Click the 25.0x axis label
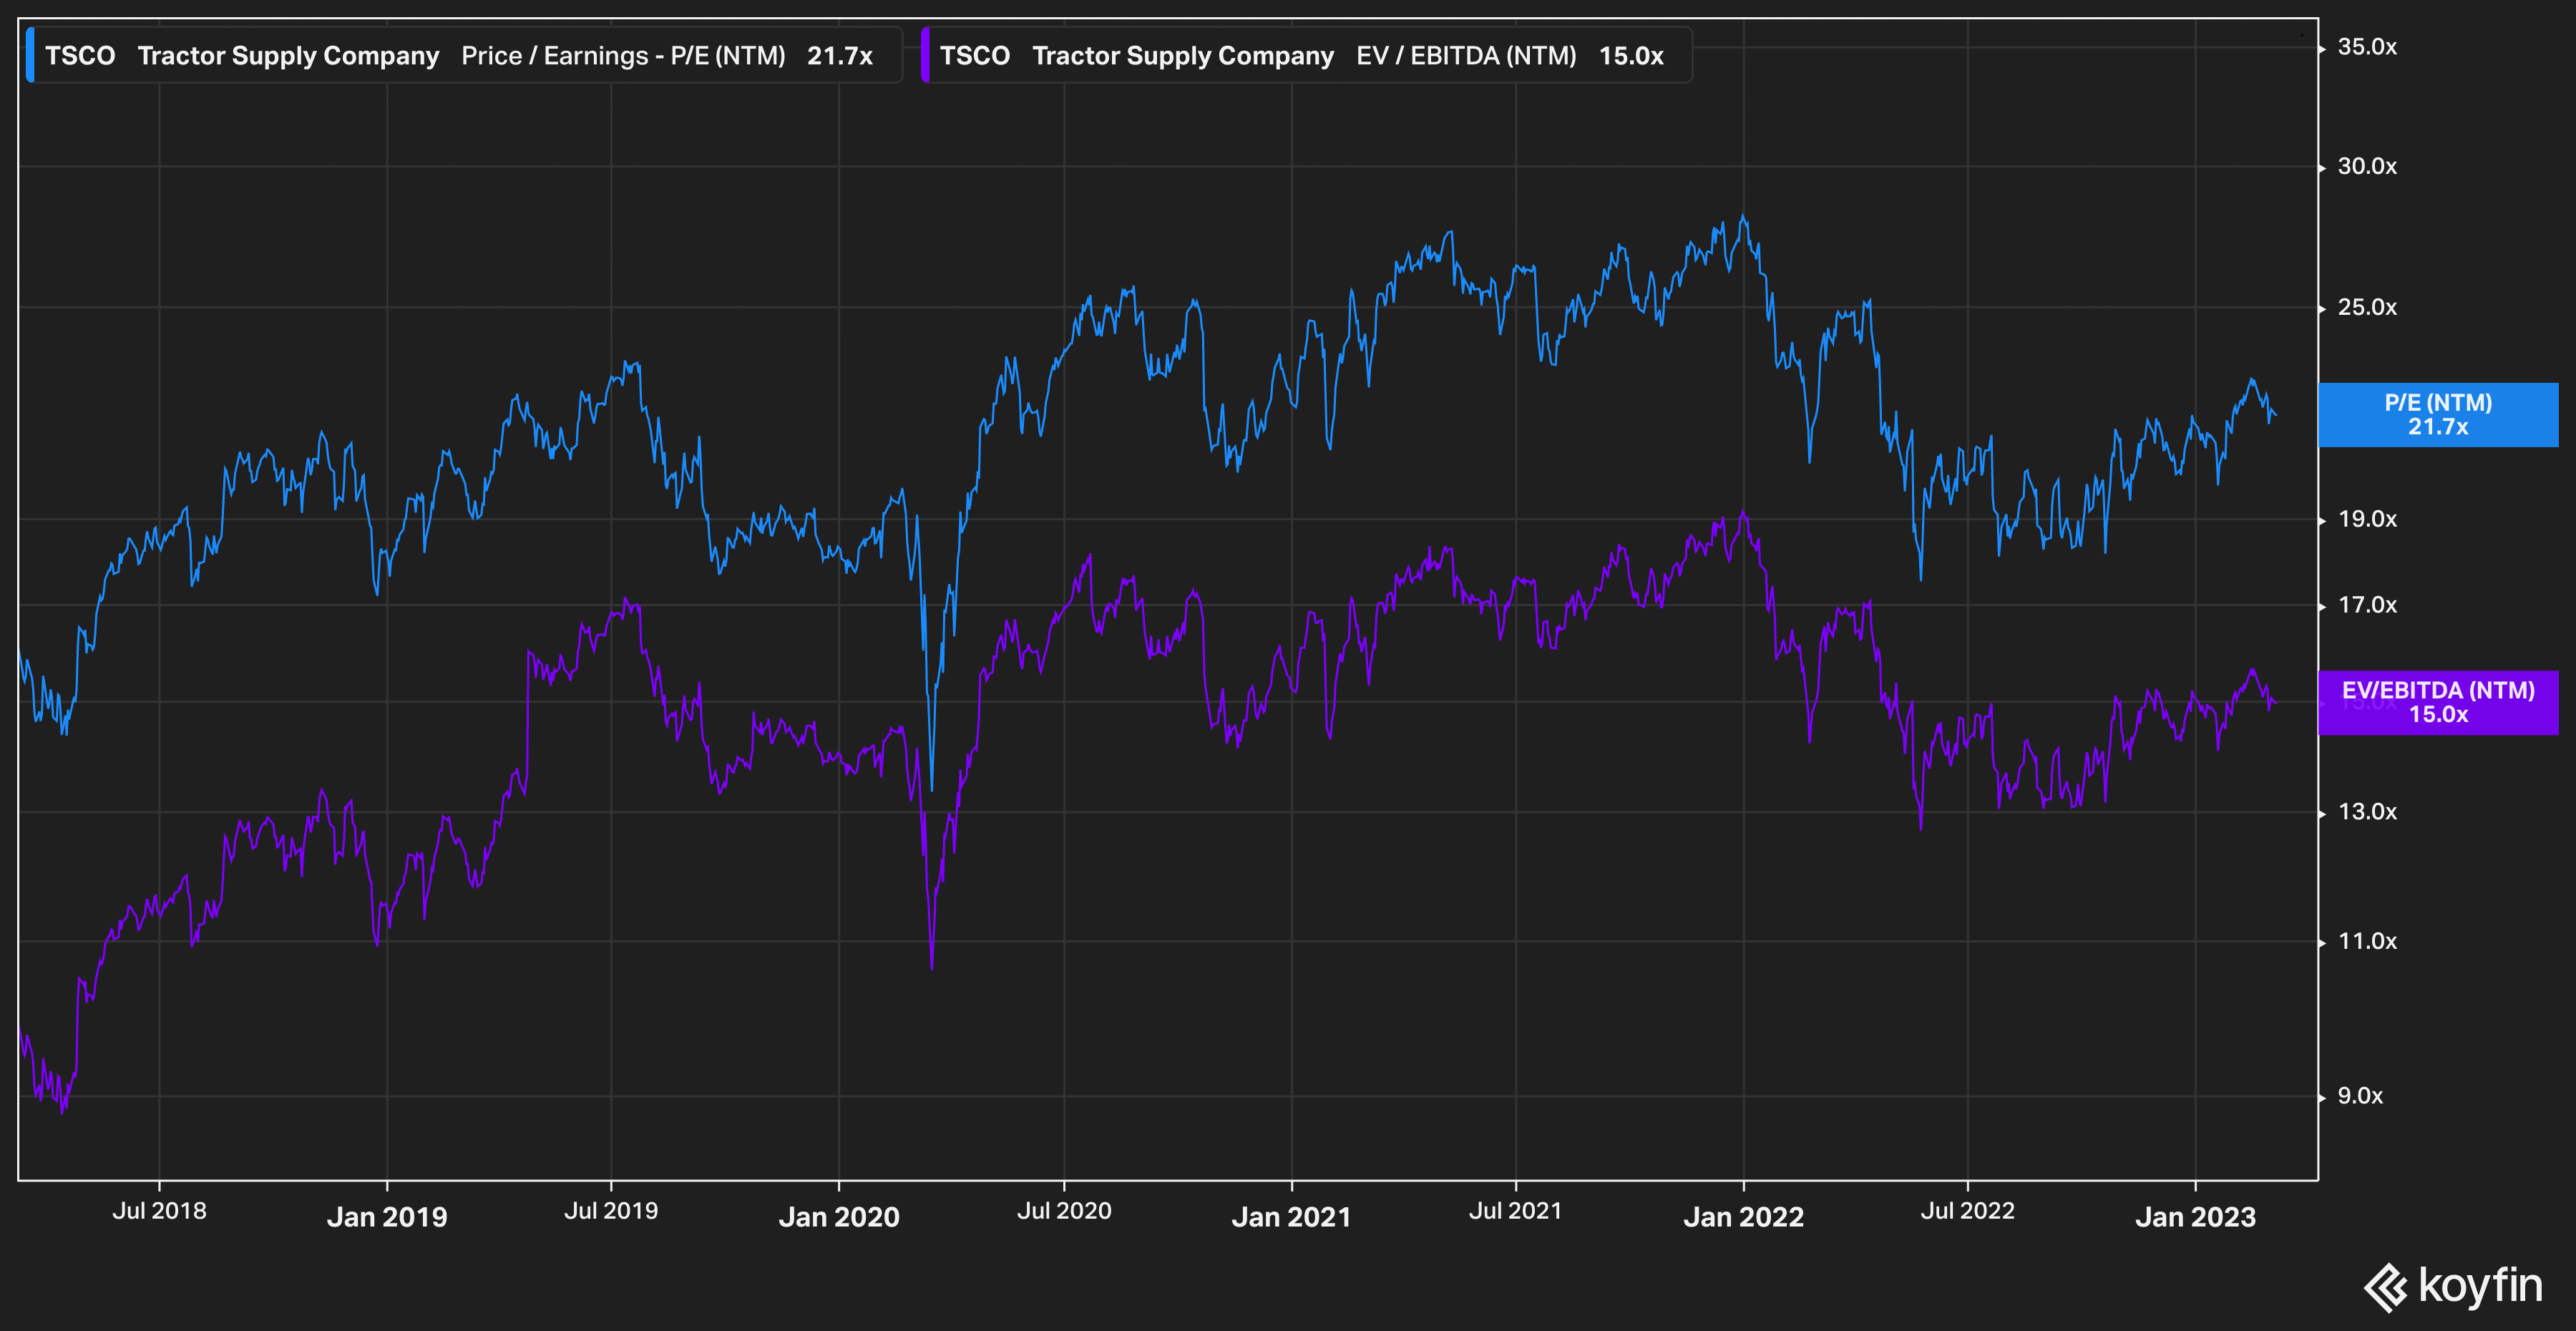This screenshot has height=1331, width=2576. click(2367, 307)
